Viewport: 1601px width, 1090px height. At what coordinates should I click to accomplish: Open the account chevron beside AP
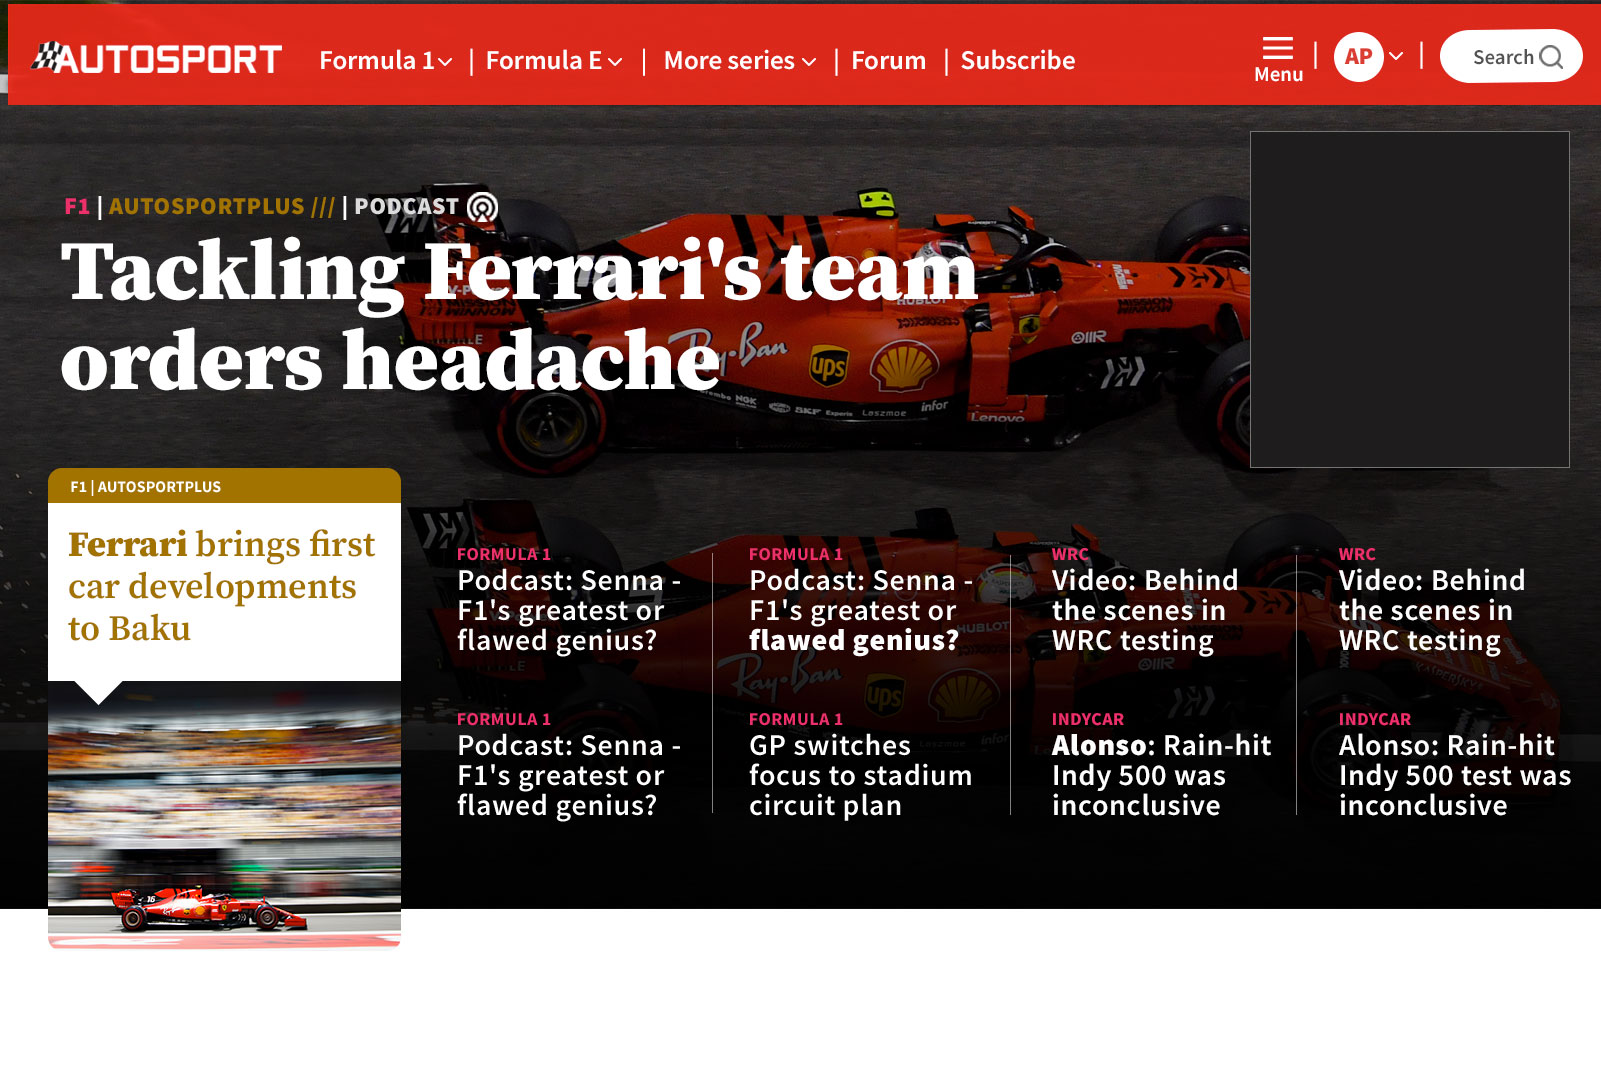point(1396,57)
